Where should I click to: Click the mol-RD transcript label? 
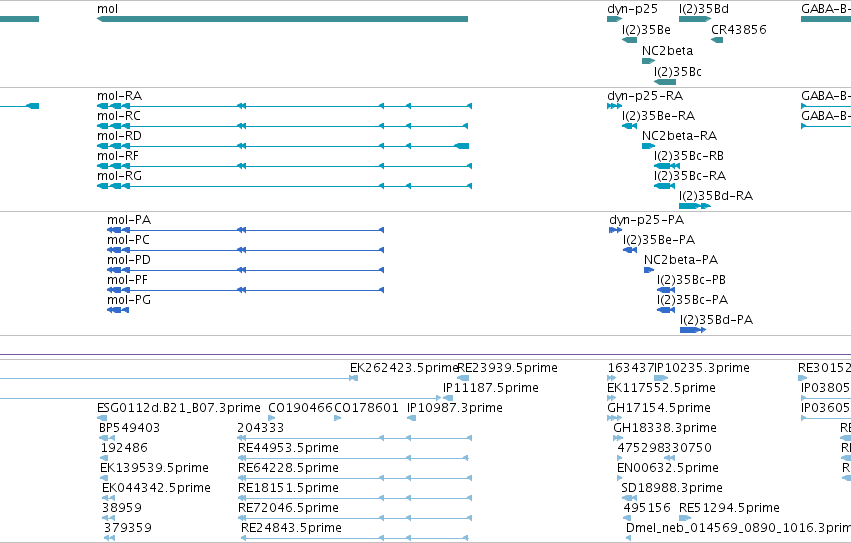(119, 136)
